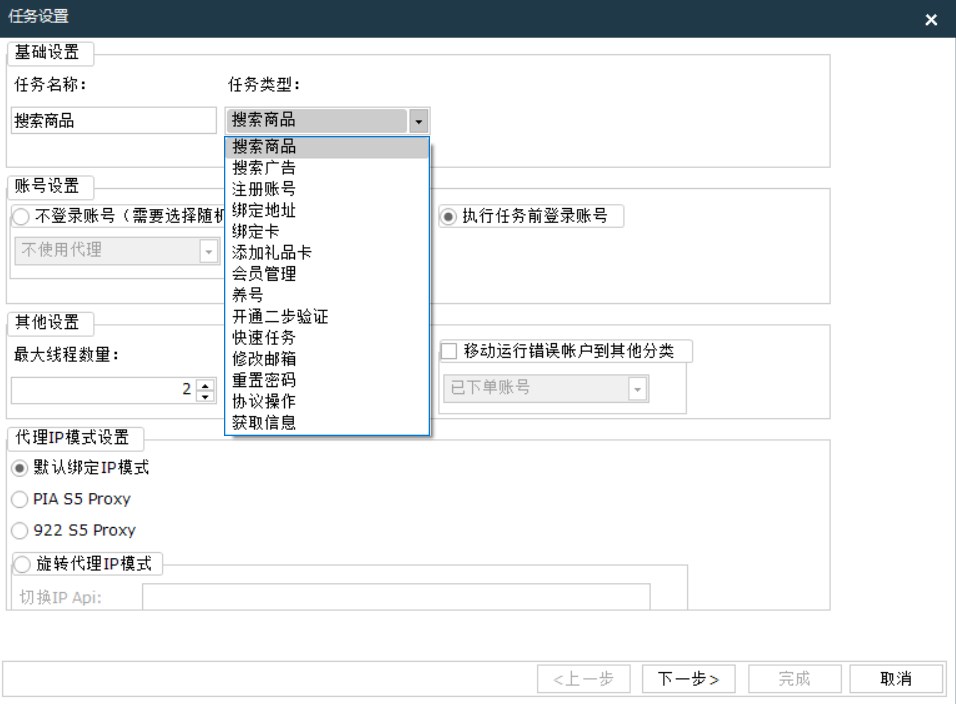
Task: Select 搜索广告 from the task type list
Action: click(x=327, y=168)
